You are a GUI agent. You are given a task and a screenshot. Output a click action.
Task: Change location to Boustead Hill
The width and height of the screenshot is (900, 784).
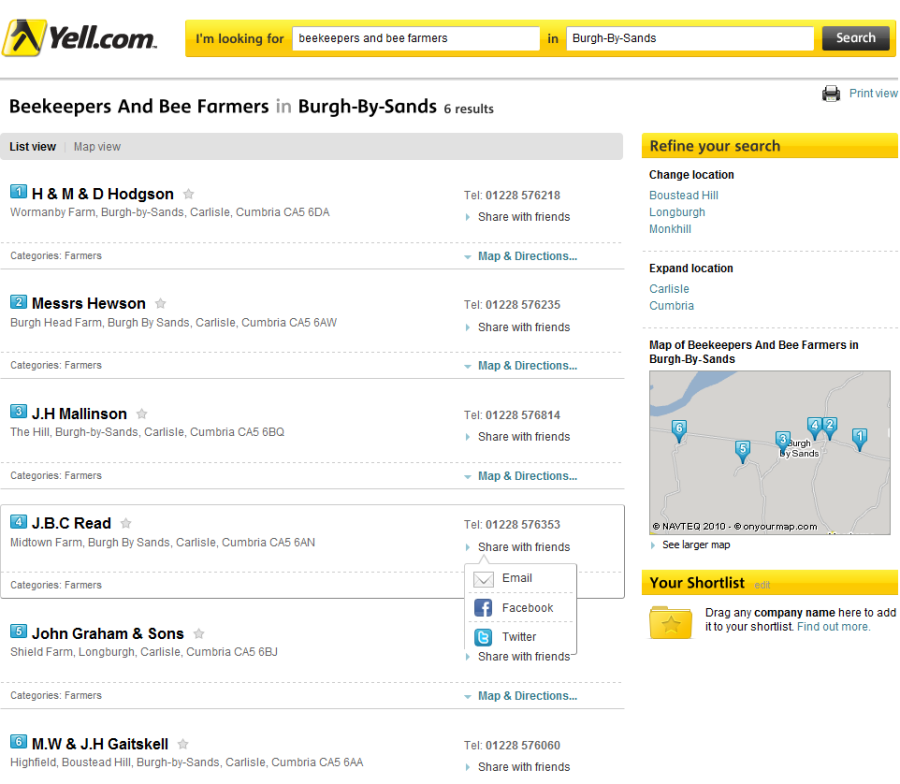pos(684,195)
